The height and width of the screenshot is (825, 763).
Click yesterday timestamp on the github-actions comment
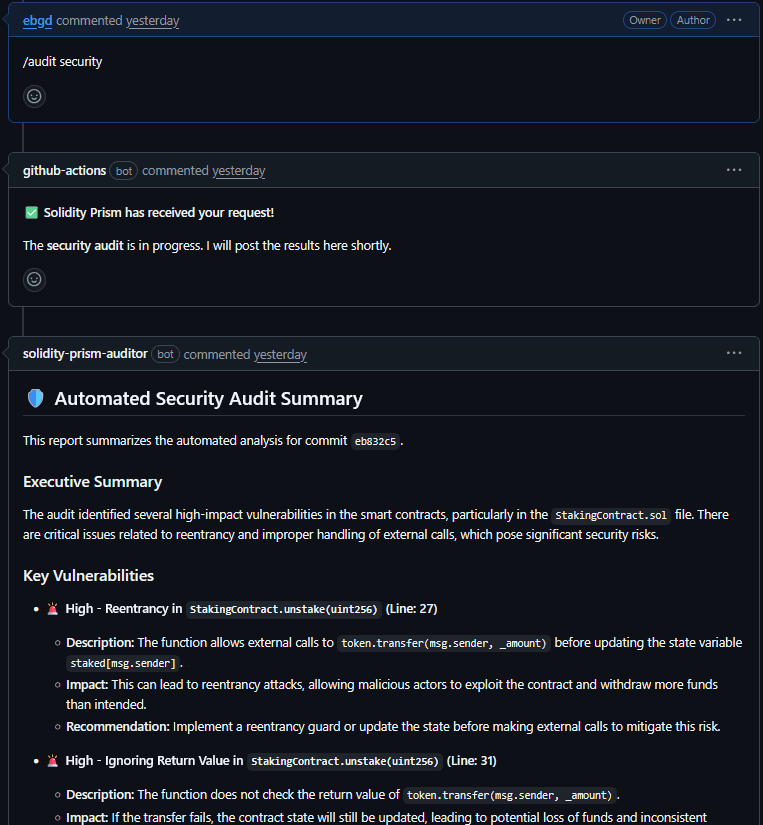(x=239, y=170)
